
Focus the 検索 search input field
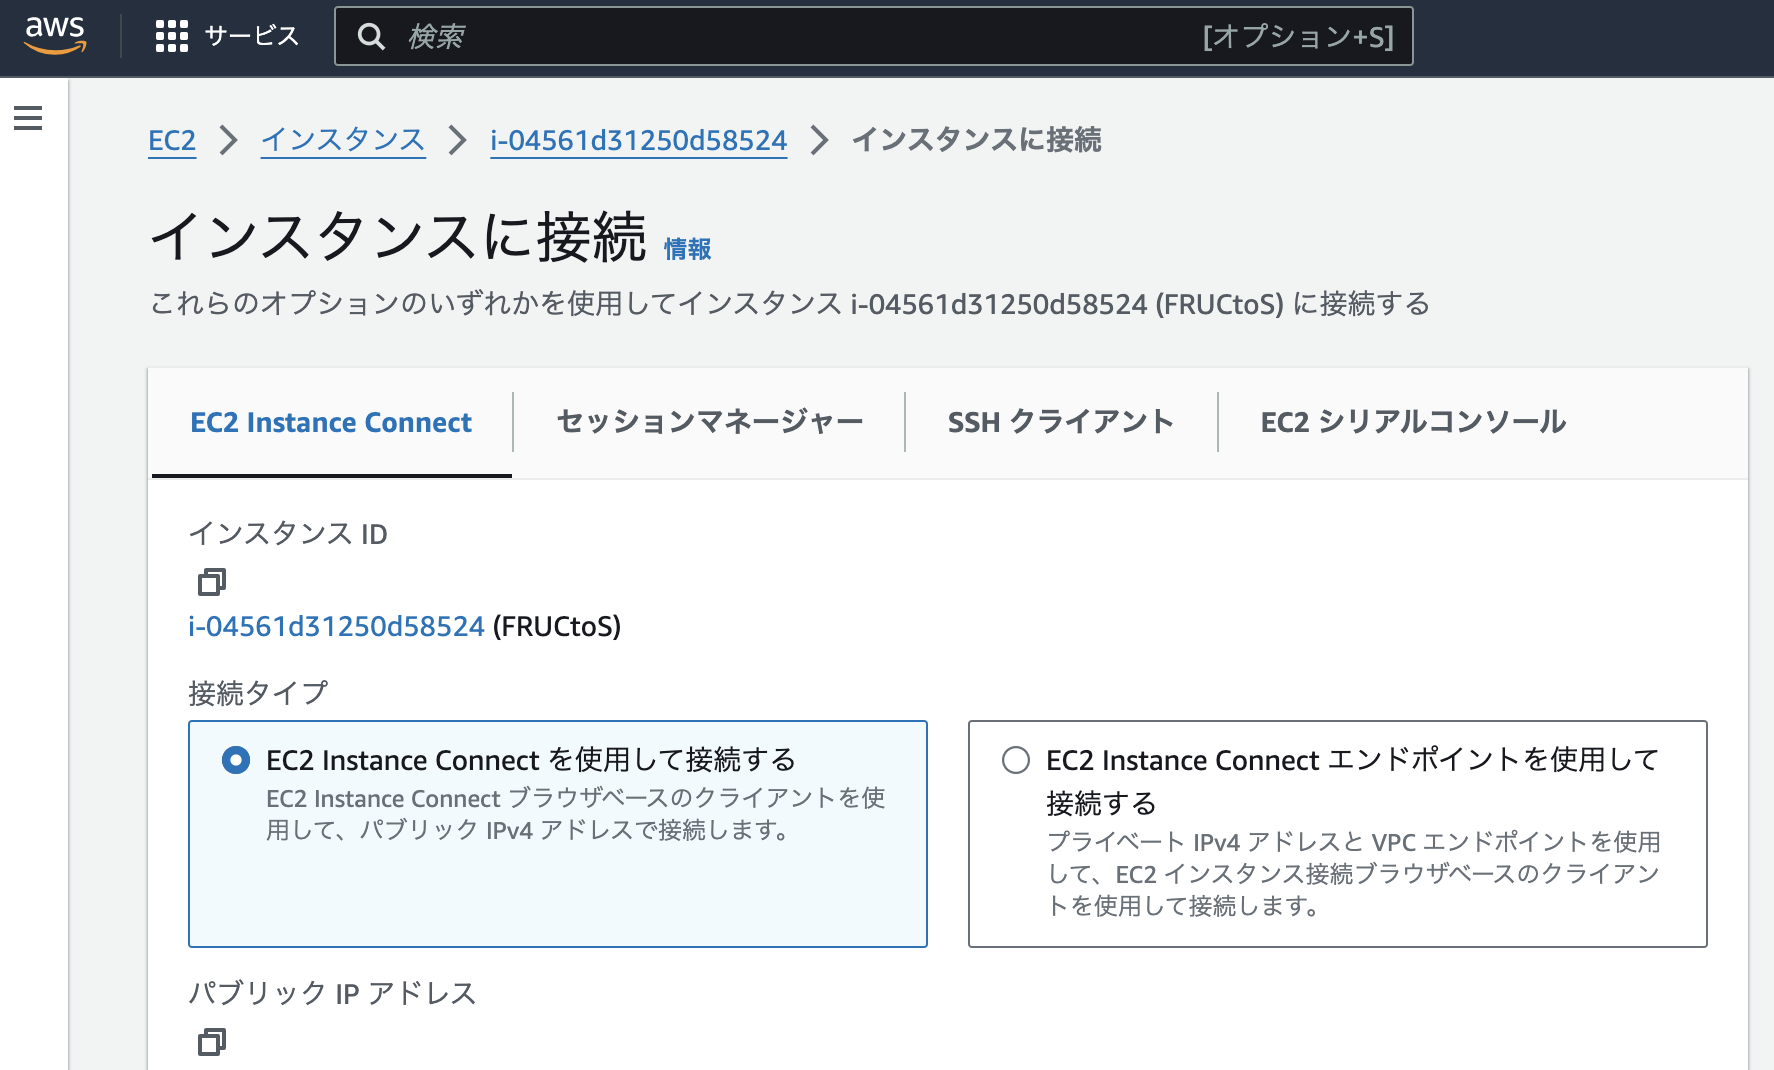(x=873, y=36)
